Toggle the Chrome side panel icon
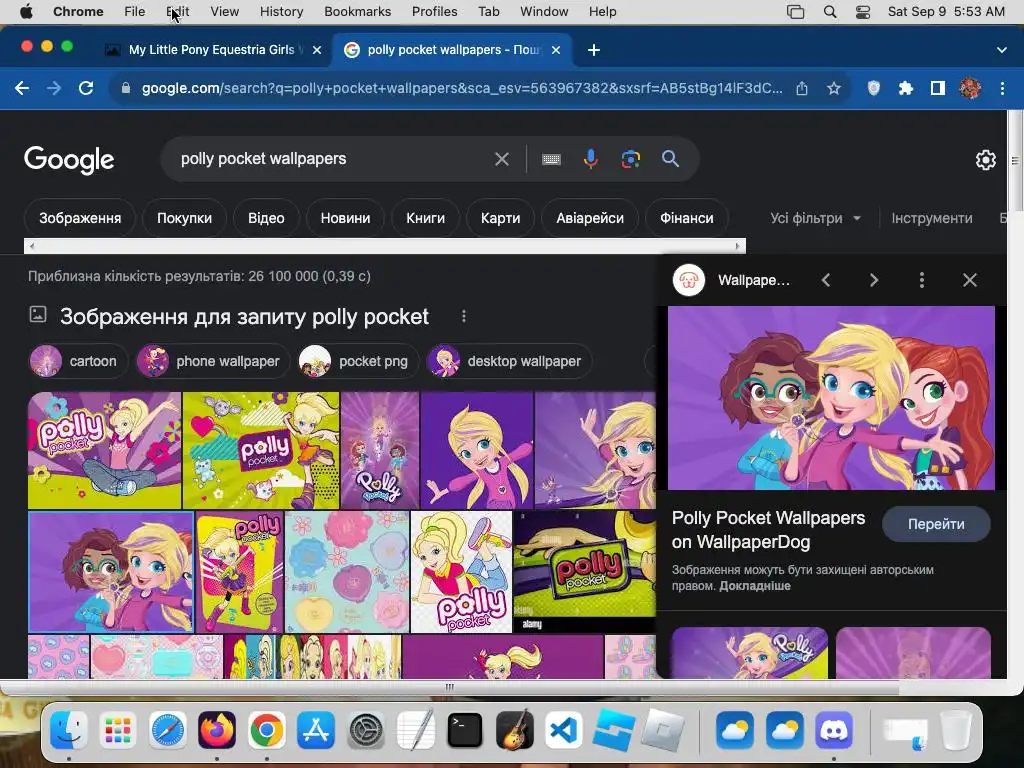This screenshot has width=1024, height=768. 938,88
